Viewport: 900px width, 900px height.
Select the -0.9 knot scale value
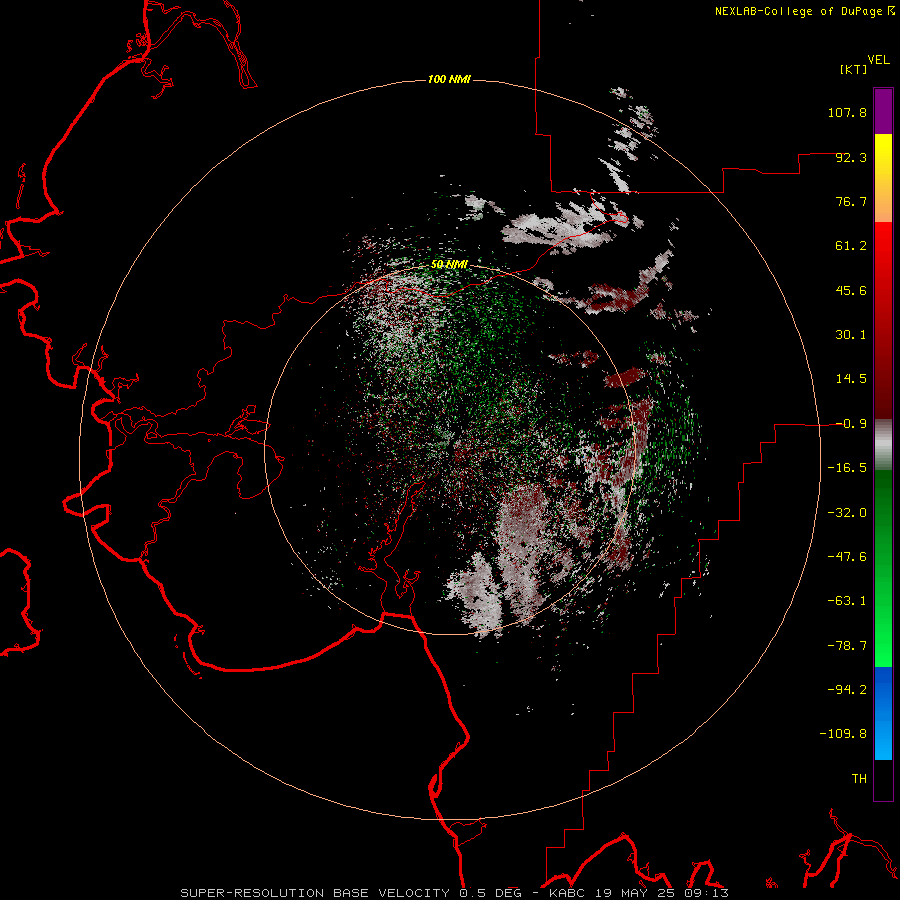click(851, 424)
